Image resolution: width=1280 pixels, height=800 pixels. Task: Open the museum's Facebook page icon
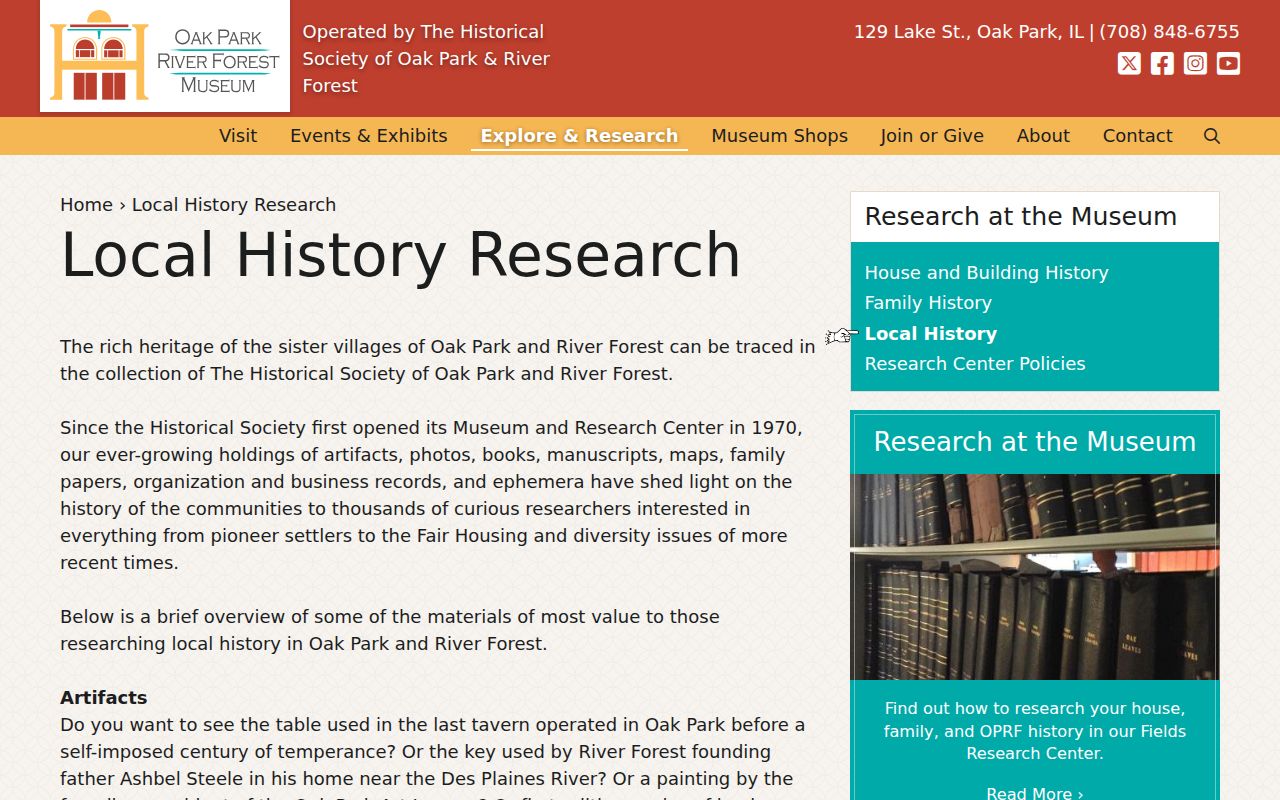[1162, 64]
